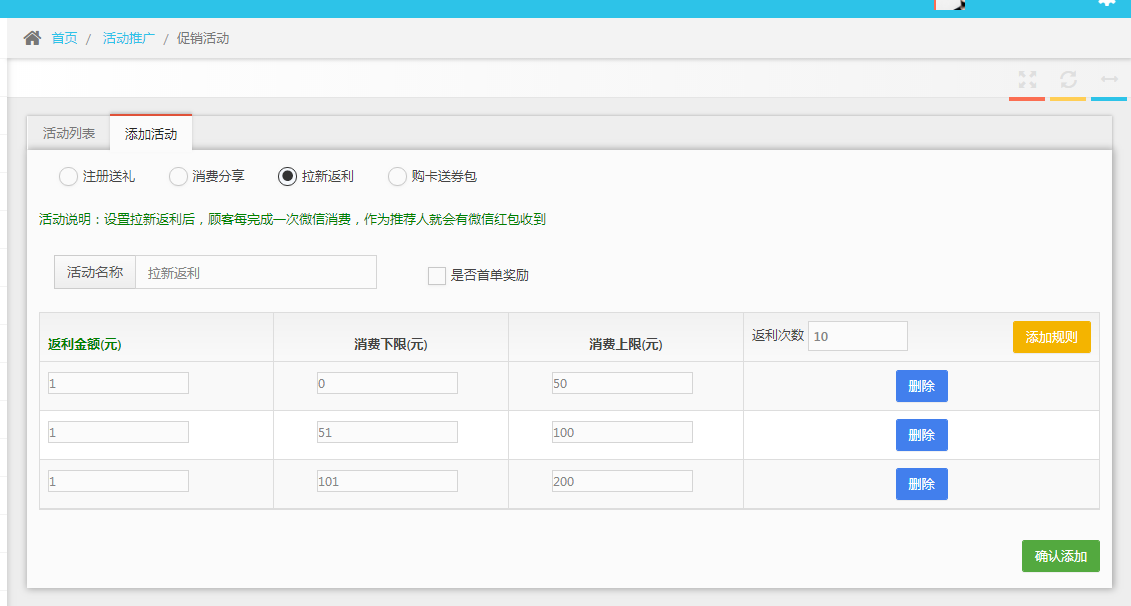Click the home icon in breadcrumb
Viewport: 1131px width, 606px height.
coord(33,38)
